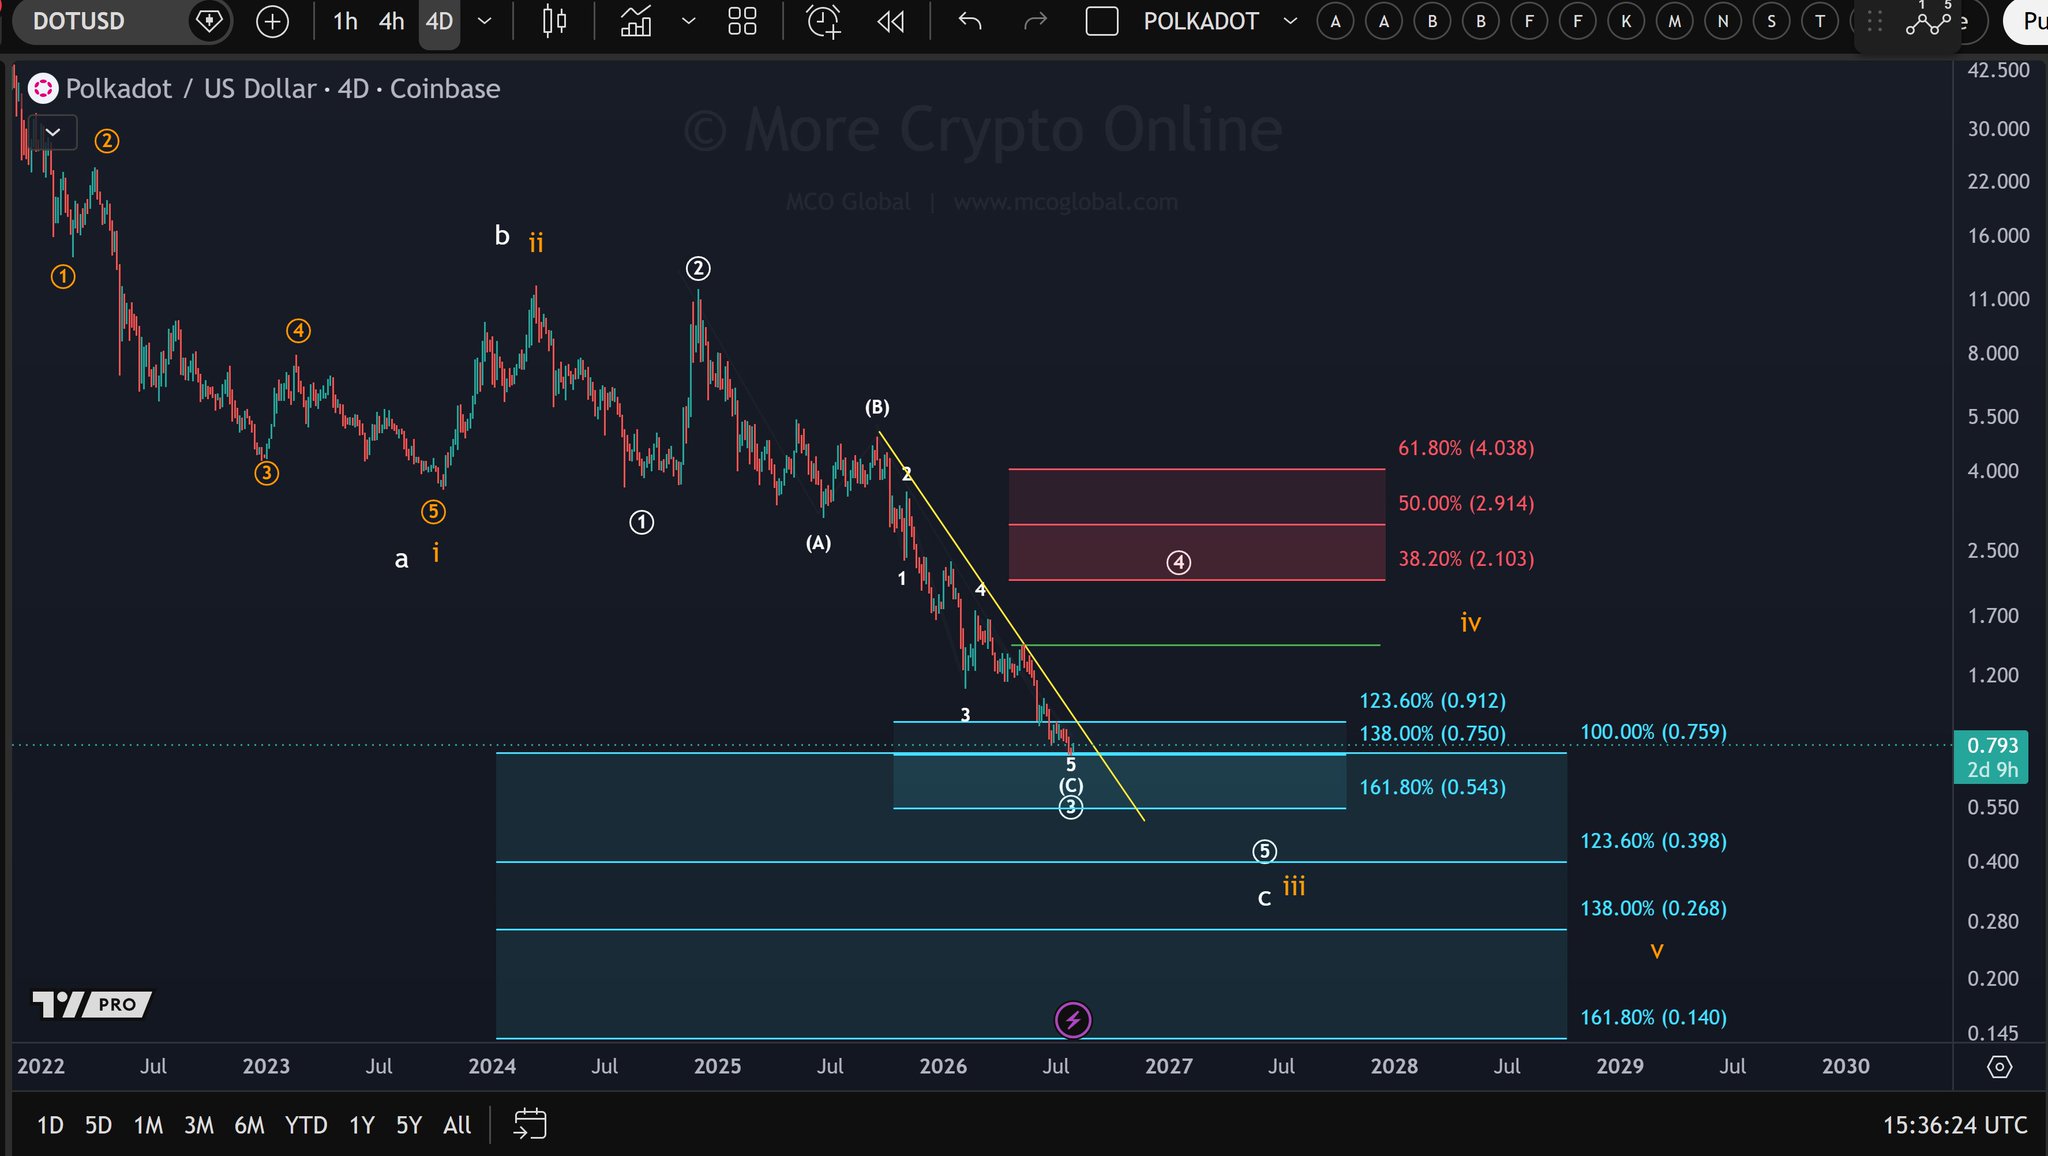This screenshot has width=2048, height=1156.
Task: Click the Polkadot logo in legend
Action: pos(43,89)
